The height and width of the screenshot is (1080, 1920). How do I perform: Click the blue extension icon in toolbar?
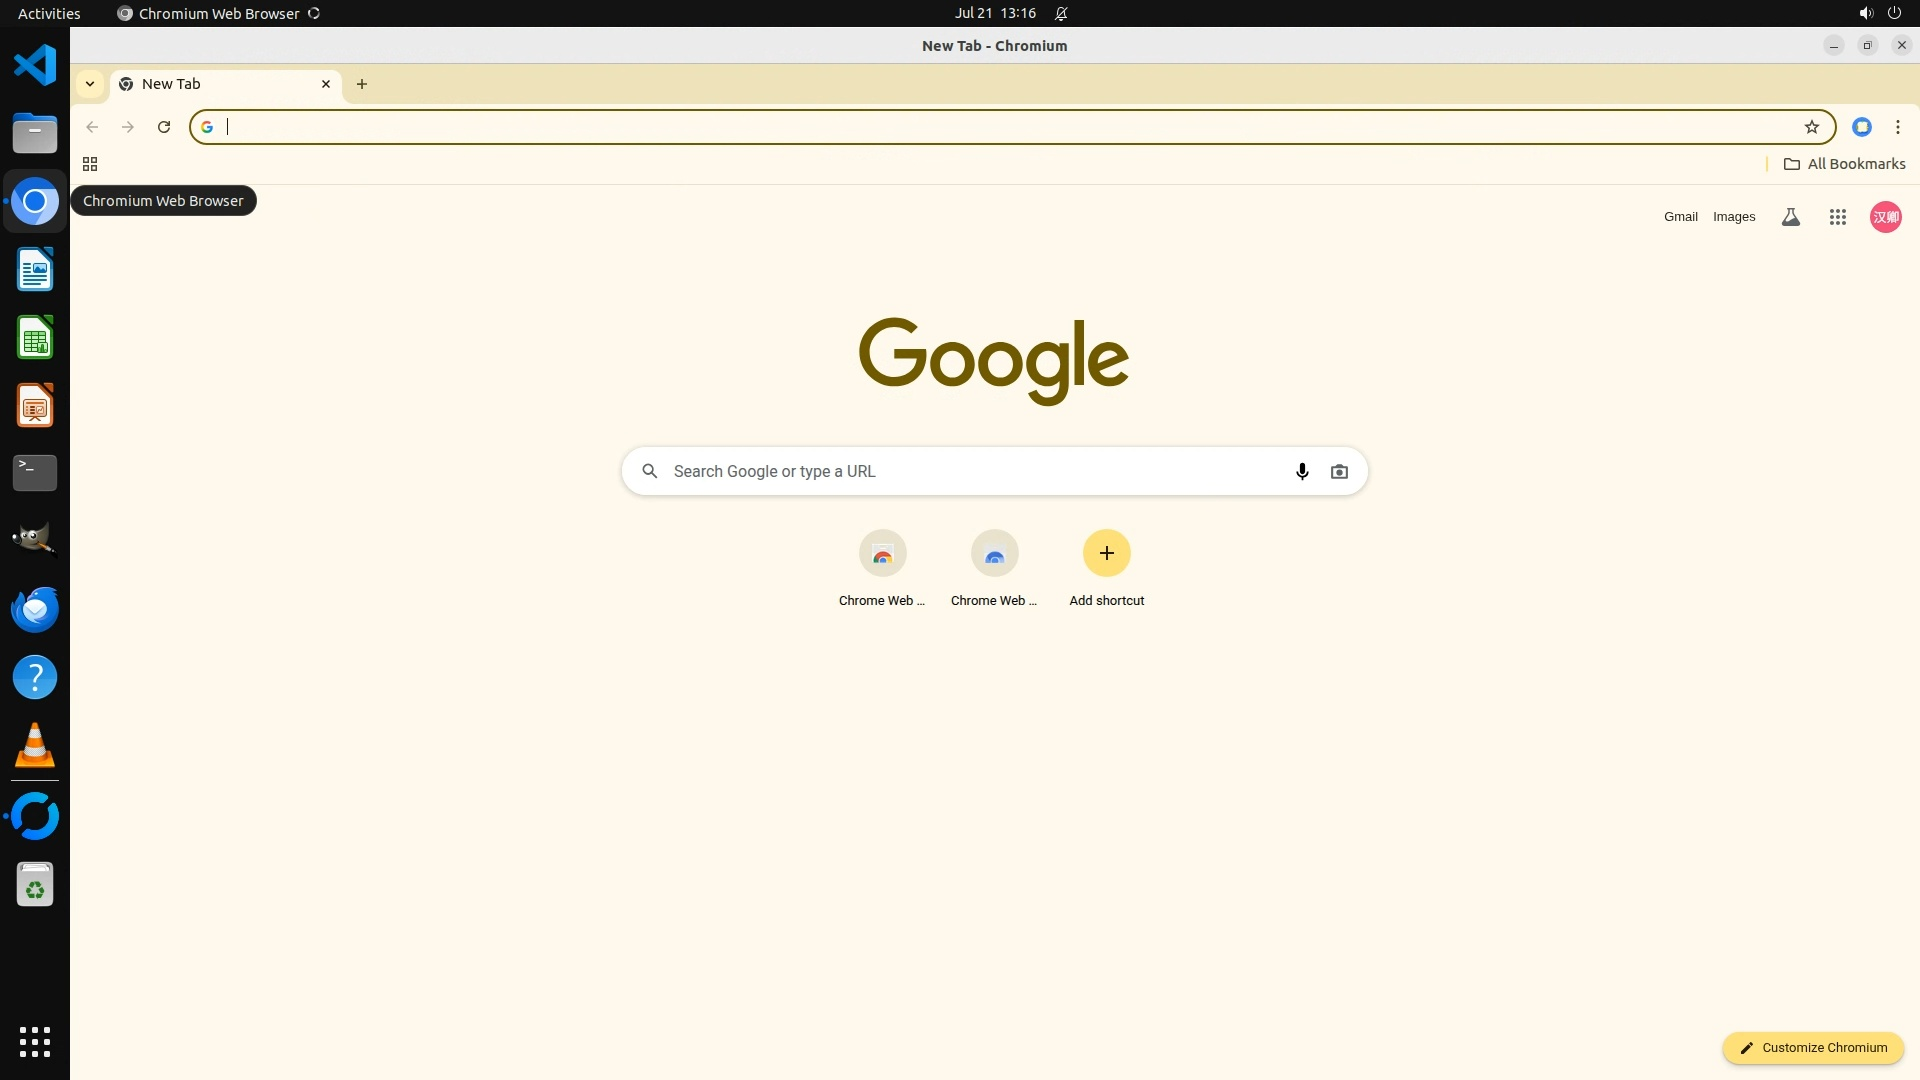1861,127
